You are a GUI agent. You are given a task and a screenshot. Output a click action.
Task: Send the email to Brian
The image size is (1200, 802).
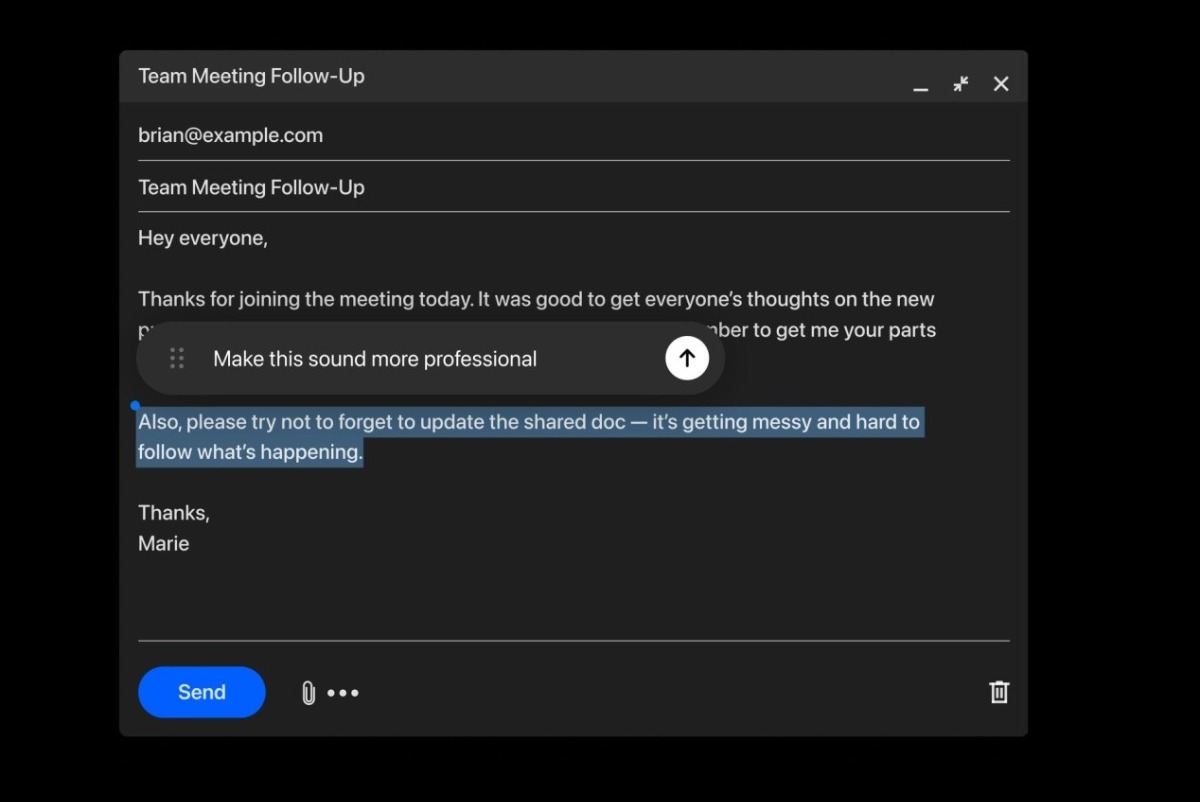(x=201, y=692)
